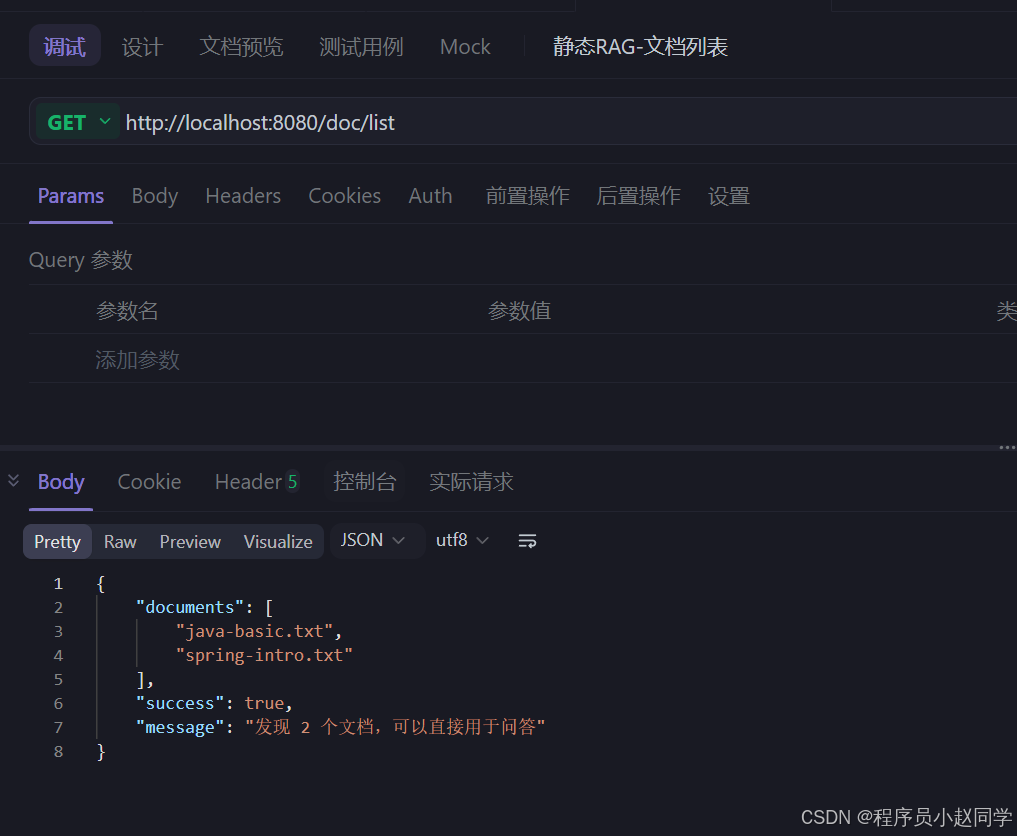This screenshot has height=836, width=1017.
Task: View the Header 5 response tab
Action: [x=256, y=481]
